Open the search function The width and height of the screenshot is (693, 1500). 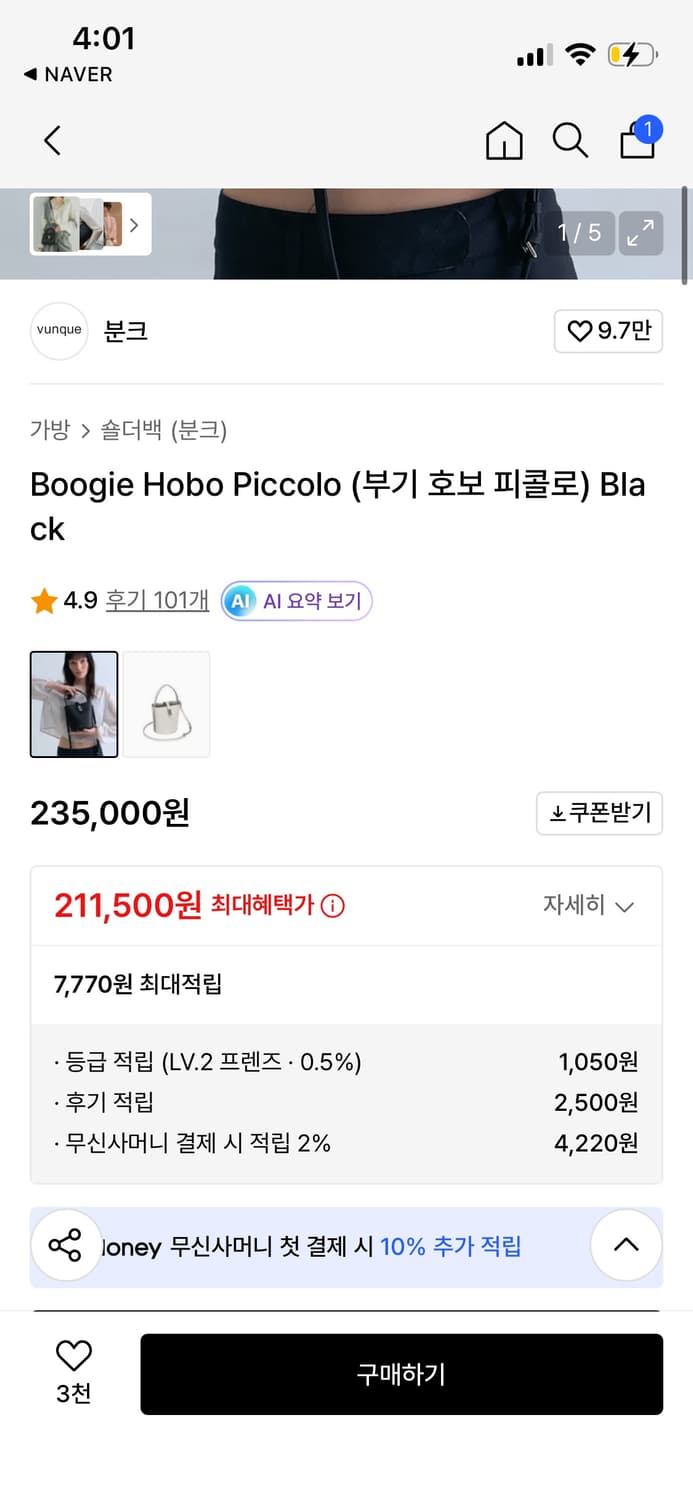(x=570, y=141)
